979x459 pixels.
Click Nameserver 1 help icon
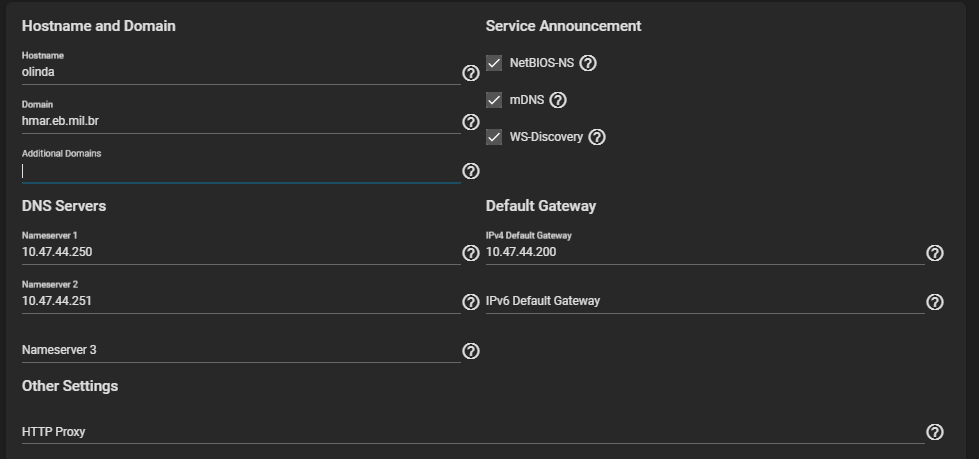pyautogui.click(x=471, y=253)
